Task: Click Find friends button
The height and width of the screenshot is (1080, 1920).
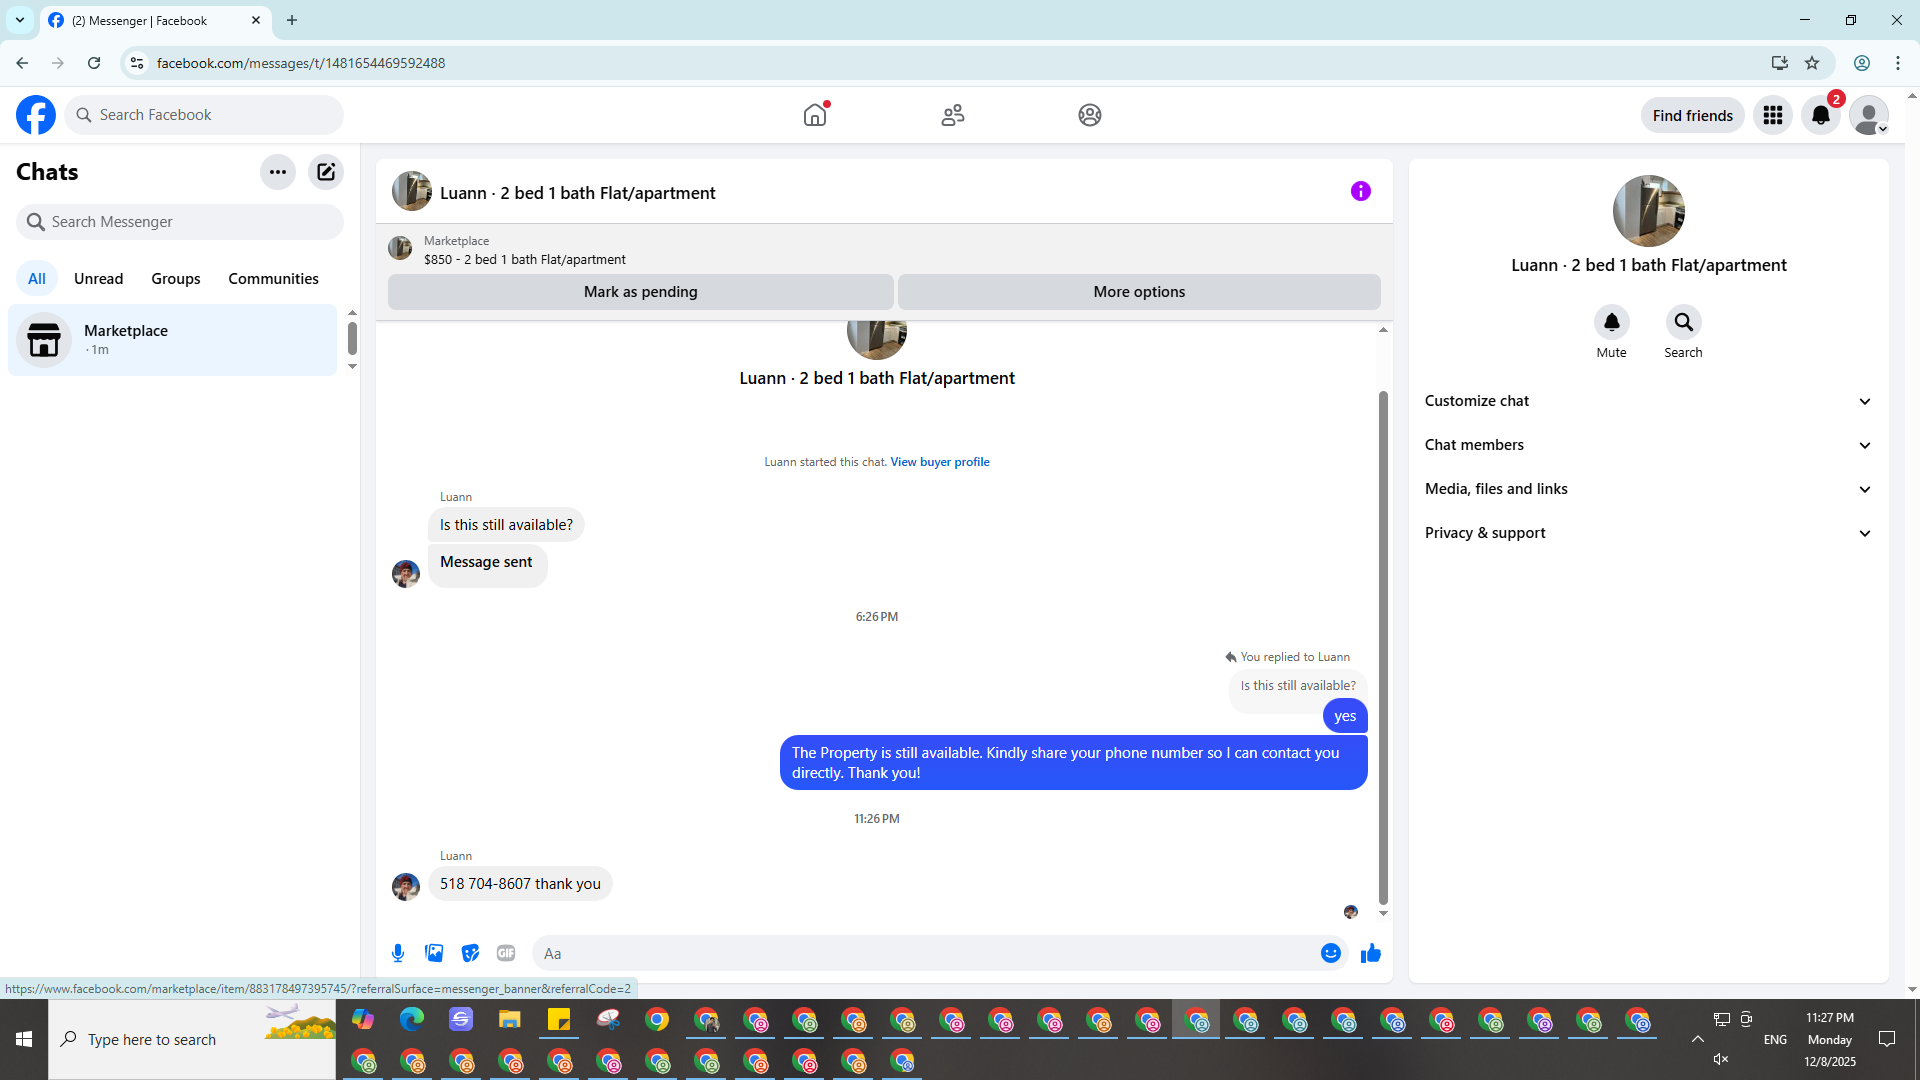Action: point(1692,115)
